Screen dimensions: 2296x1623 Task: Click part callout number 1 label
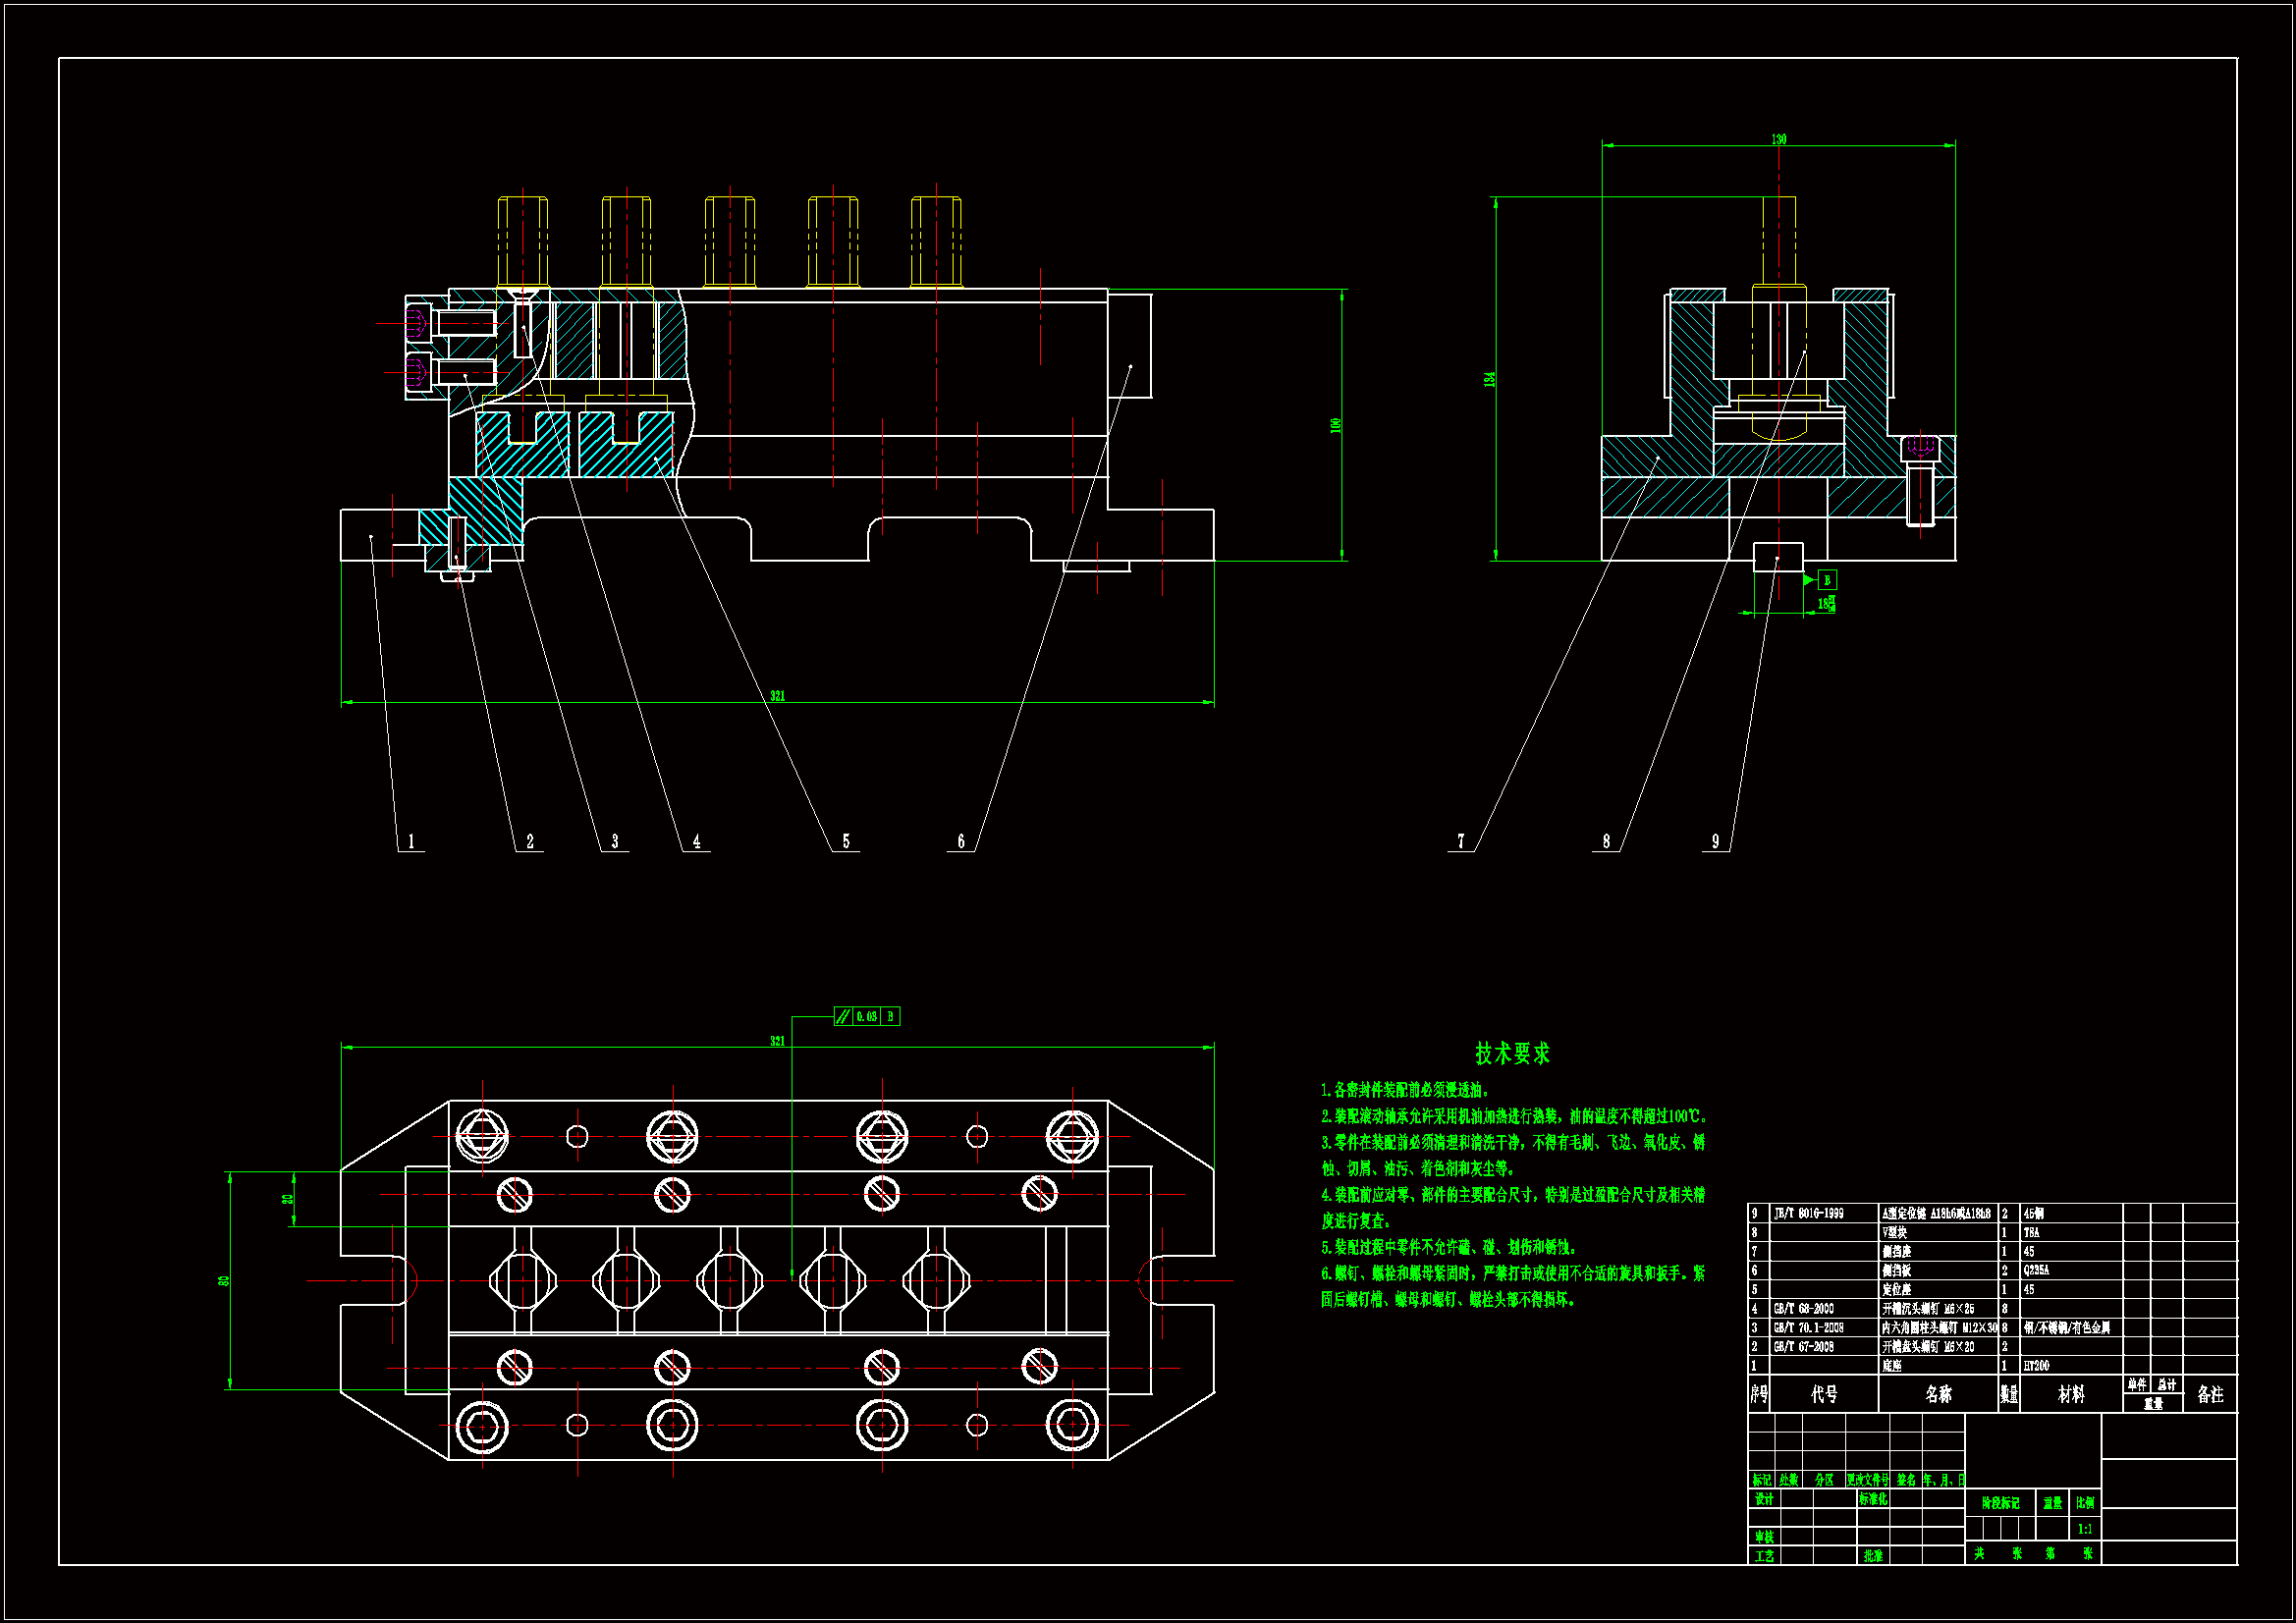(x=411, y=842)
